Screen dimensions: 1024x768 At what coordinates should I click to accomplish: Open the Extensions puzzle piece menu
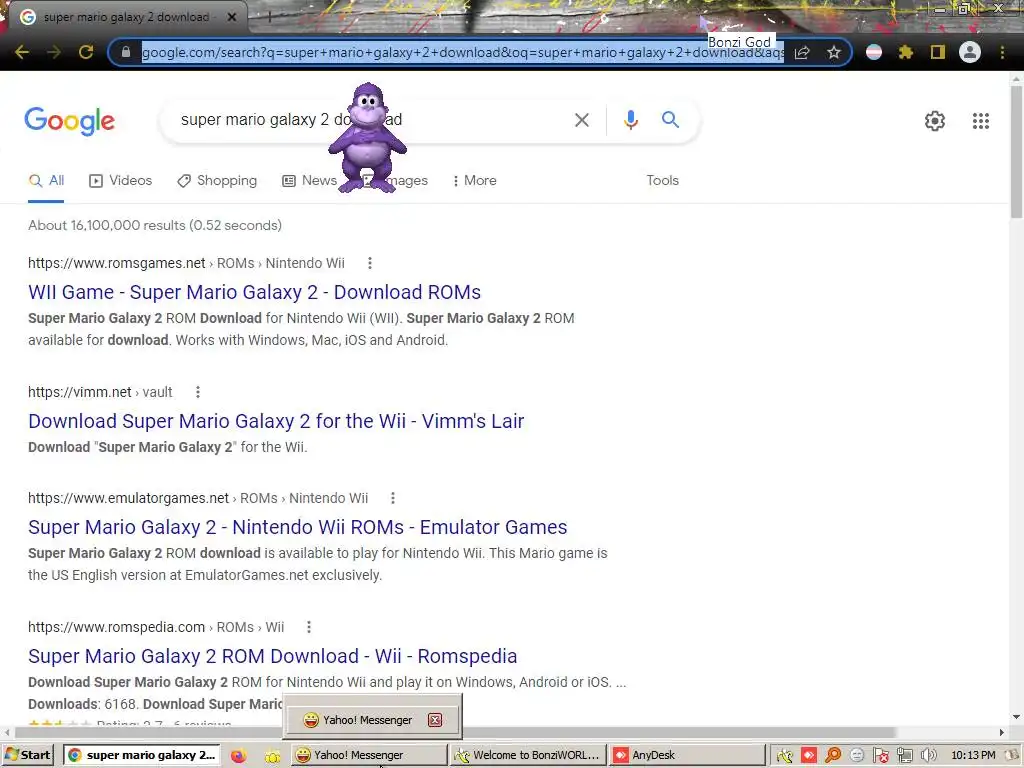906,52
